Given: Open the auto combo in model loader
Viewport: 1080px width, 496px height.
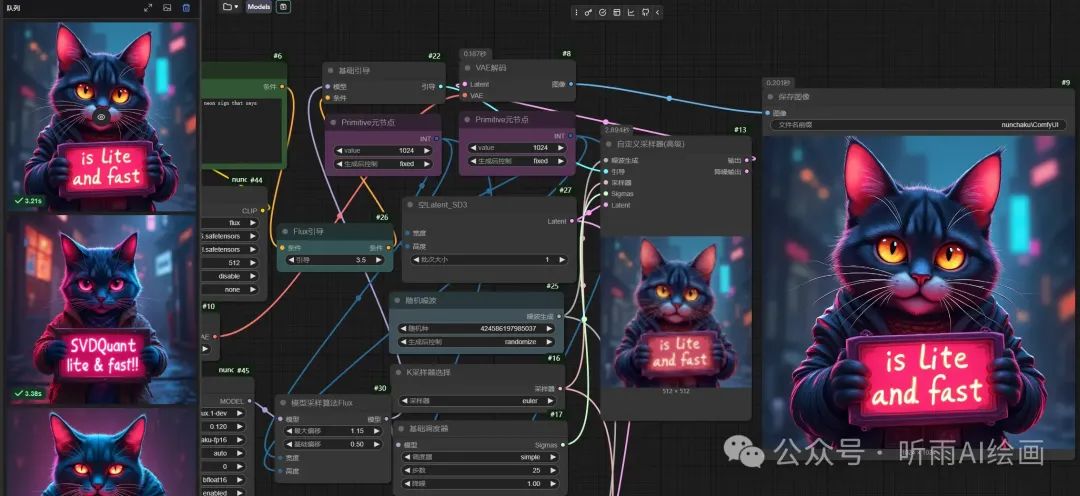Looking at the screenshot, I should point(222,454).
